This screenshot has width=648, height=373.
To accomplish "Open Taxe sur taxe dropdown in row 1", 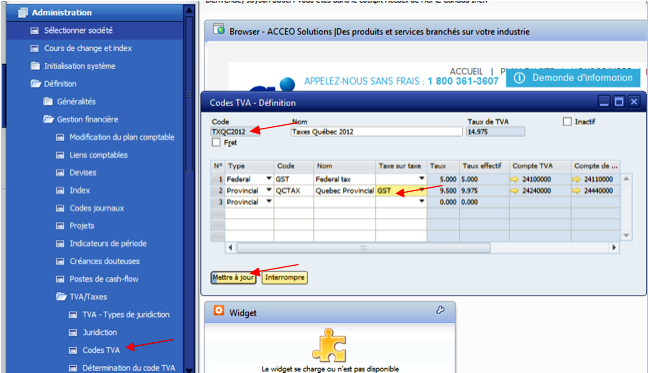I will (x=422, y=179).
